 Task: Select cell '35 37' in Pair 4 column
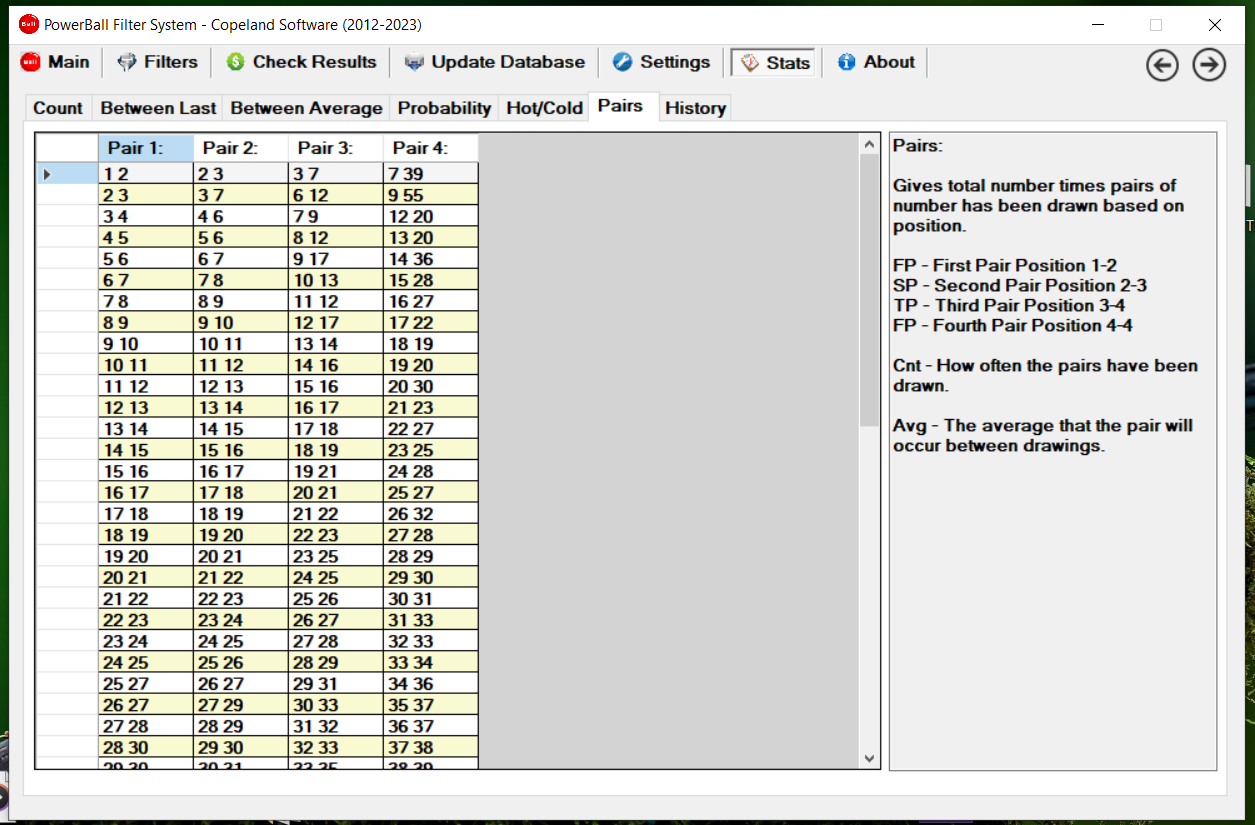431,705
